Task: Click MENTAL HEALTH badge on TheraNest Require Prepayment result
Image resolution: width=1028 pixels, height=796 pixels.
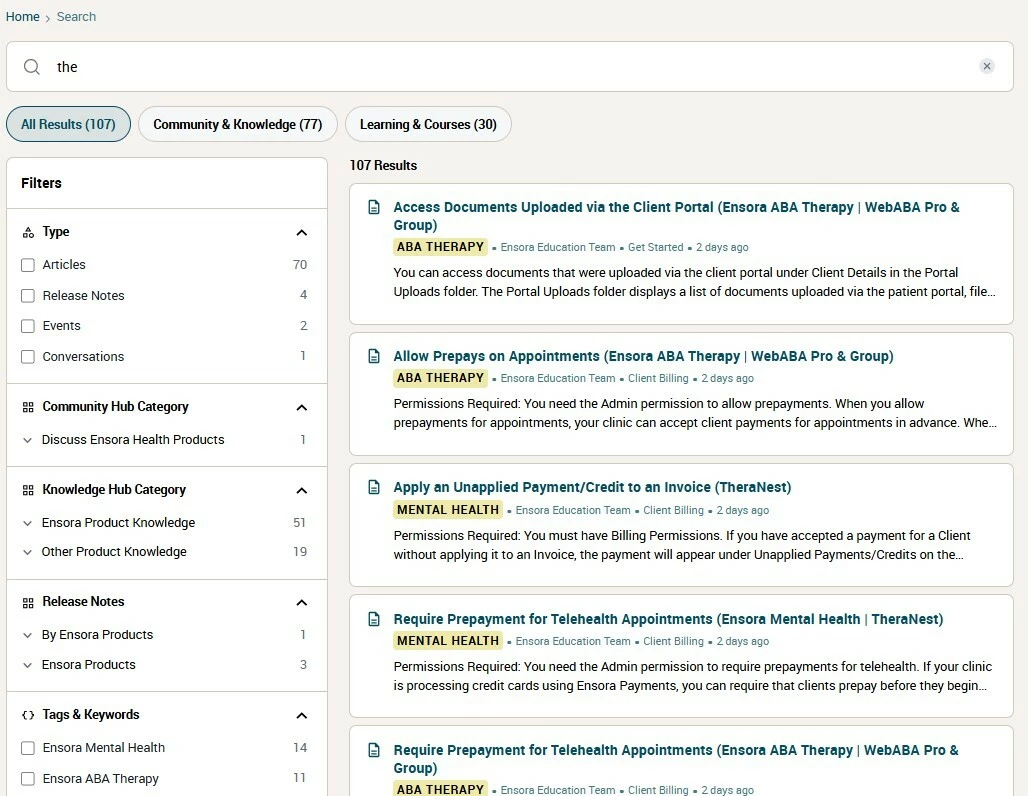Action: point(448,641)
